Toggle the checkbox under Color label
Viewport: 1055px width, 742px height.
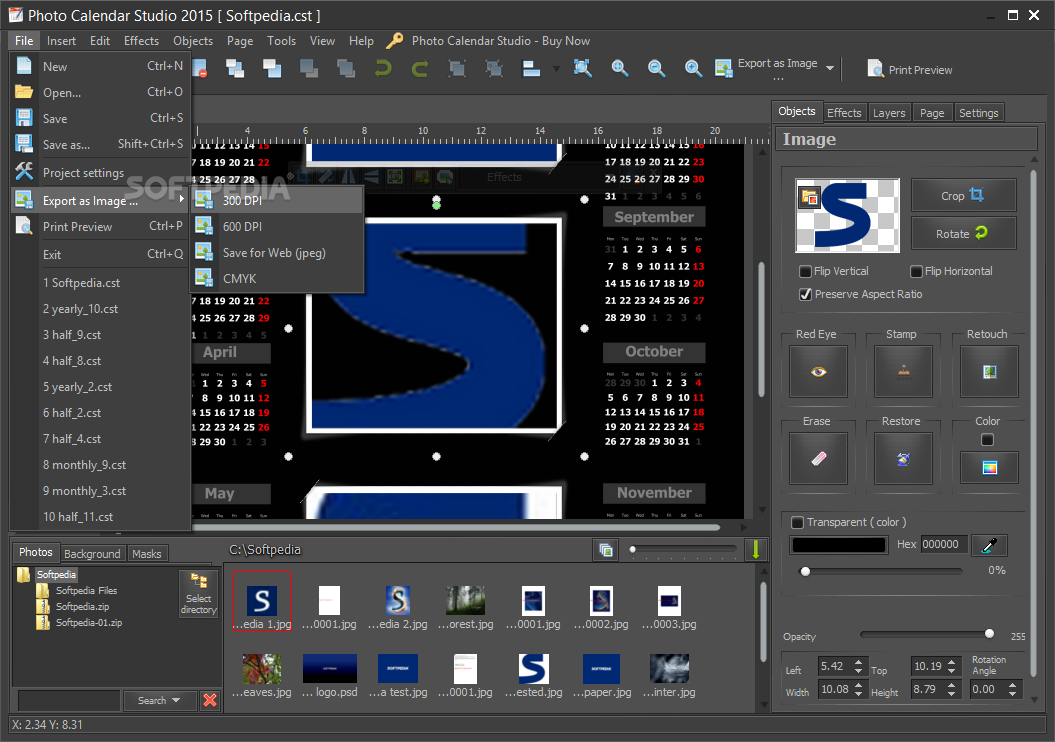pyautogui.click(x=987, y=439)
